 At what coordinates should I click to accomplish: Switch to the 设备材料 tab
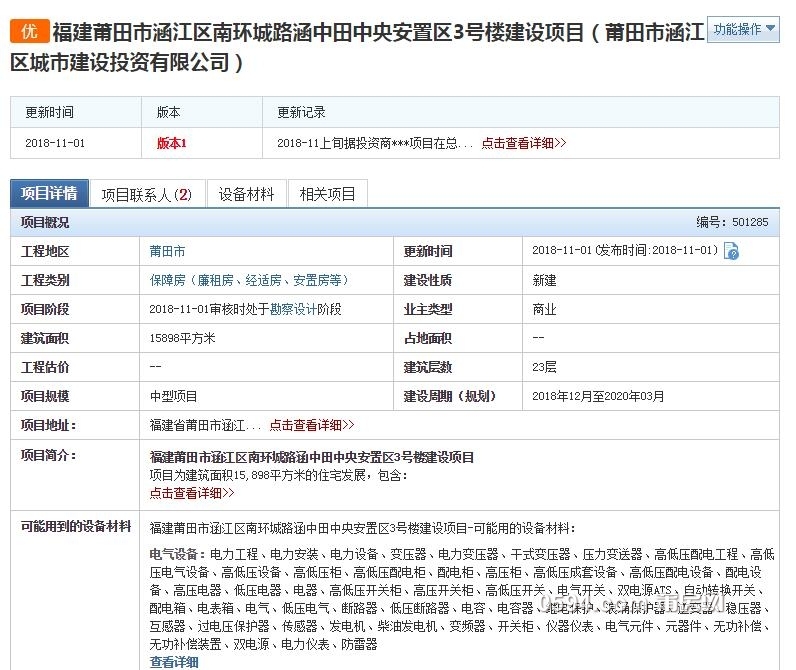[246, 194]
